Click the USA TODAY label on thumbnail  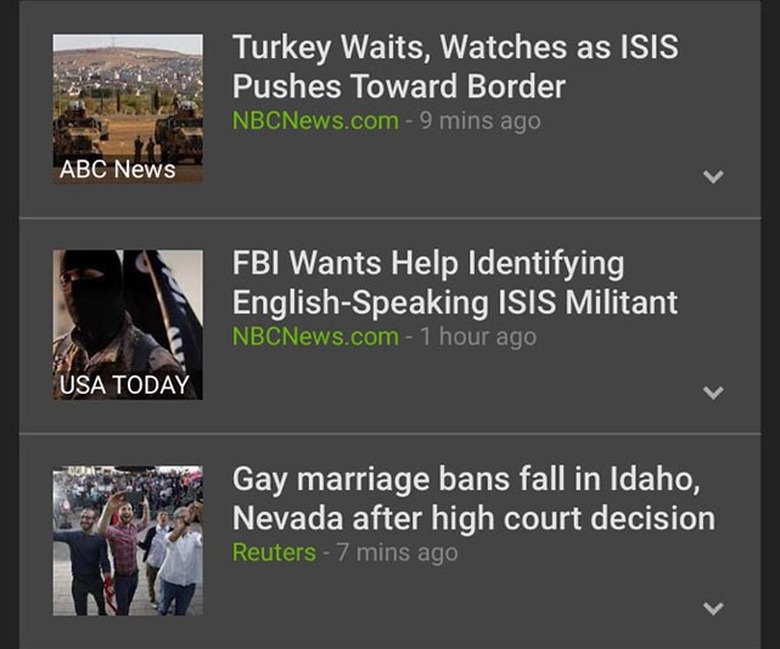(x=124, y=385)
